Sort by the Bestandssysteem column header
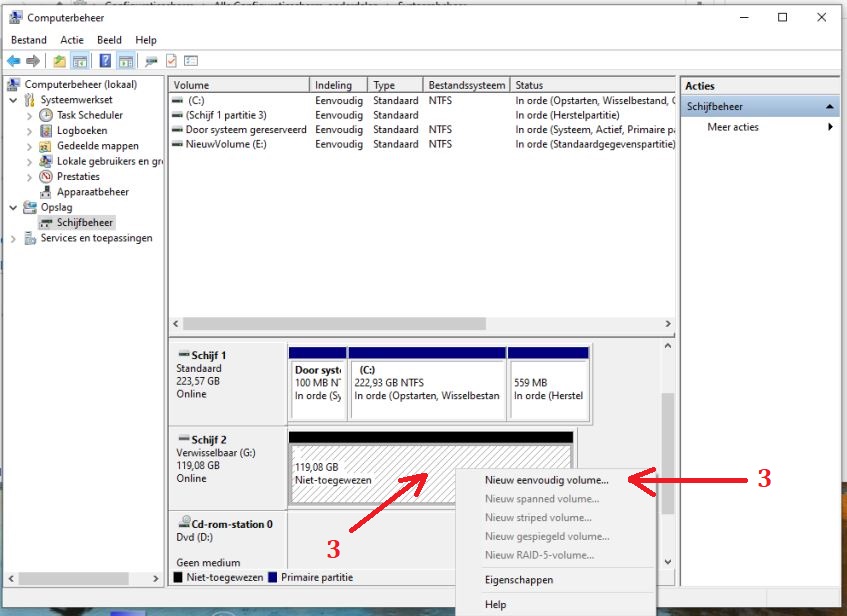Viewport: 847px width, 616px height. pos(467,85)
